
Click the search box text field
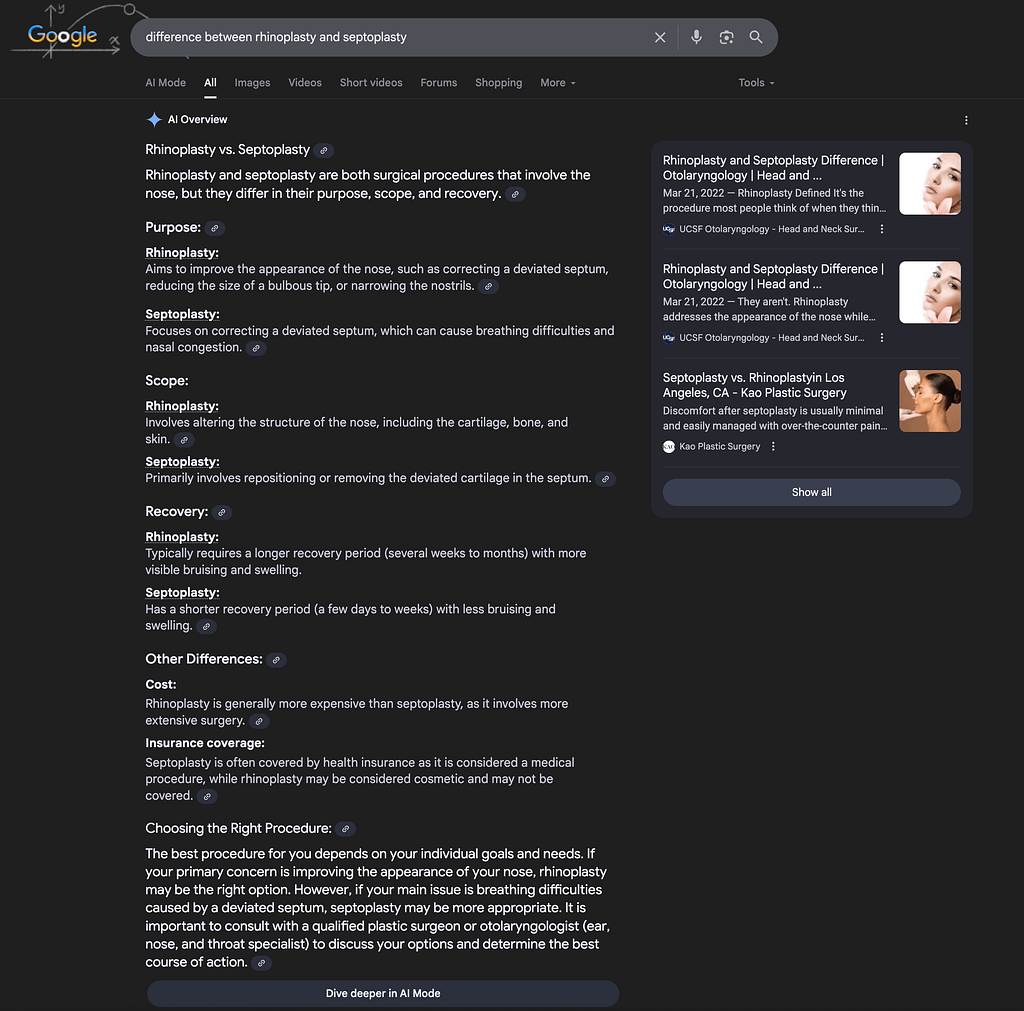(392, 37)
